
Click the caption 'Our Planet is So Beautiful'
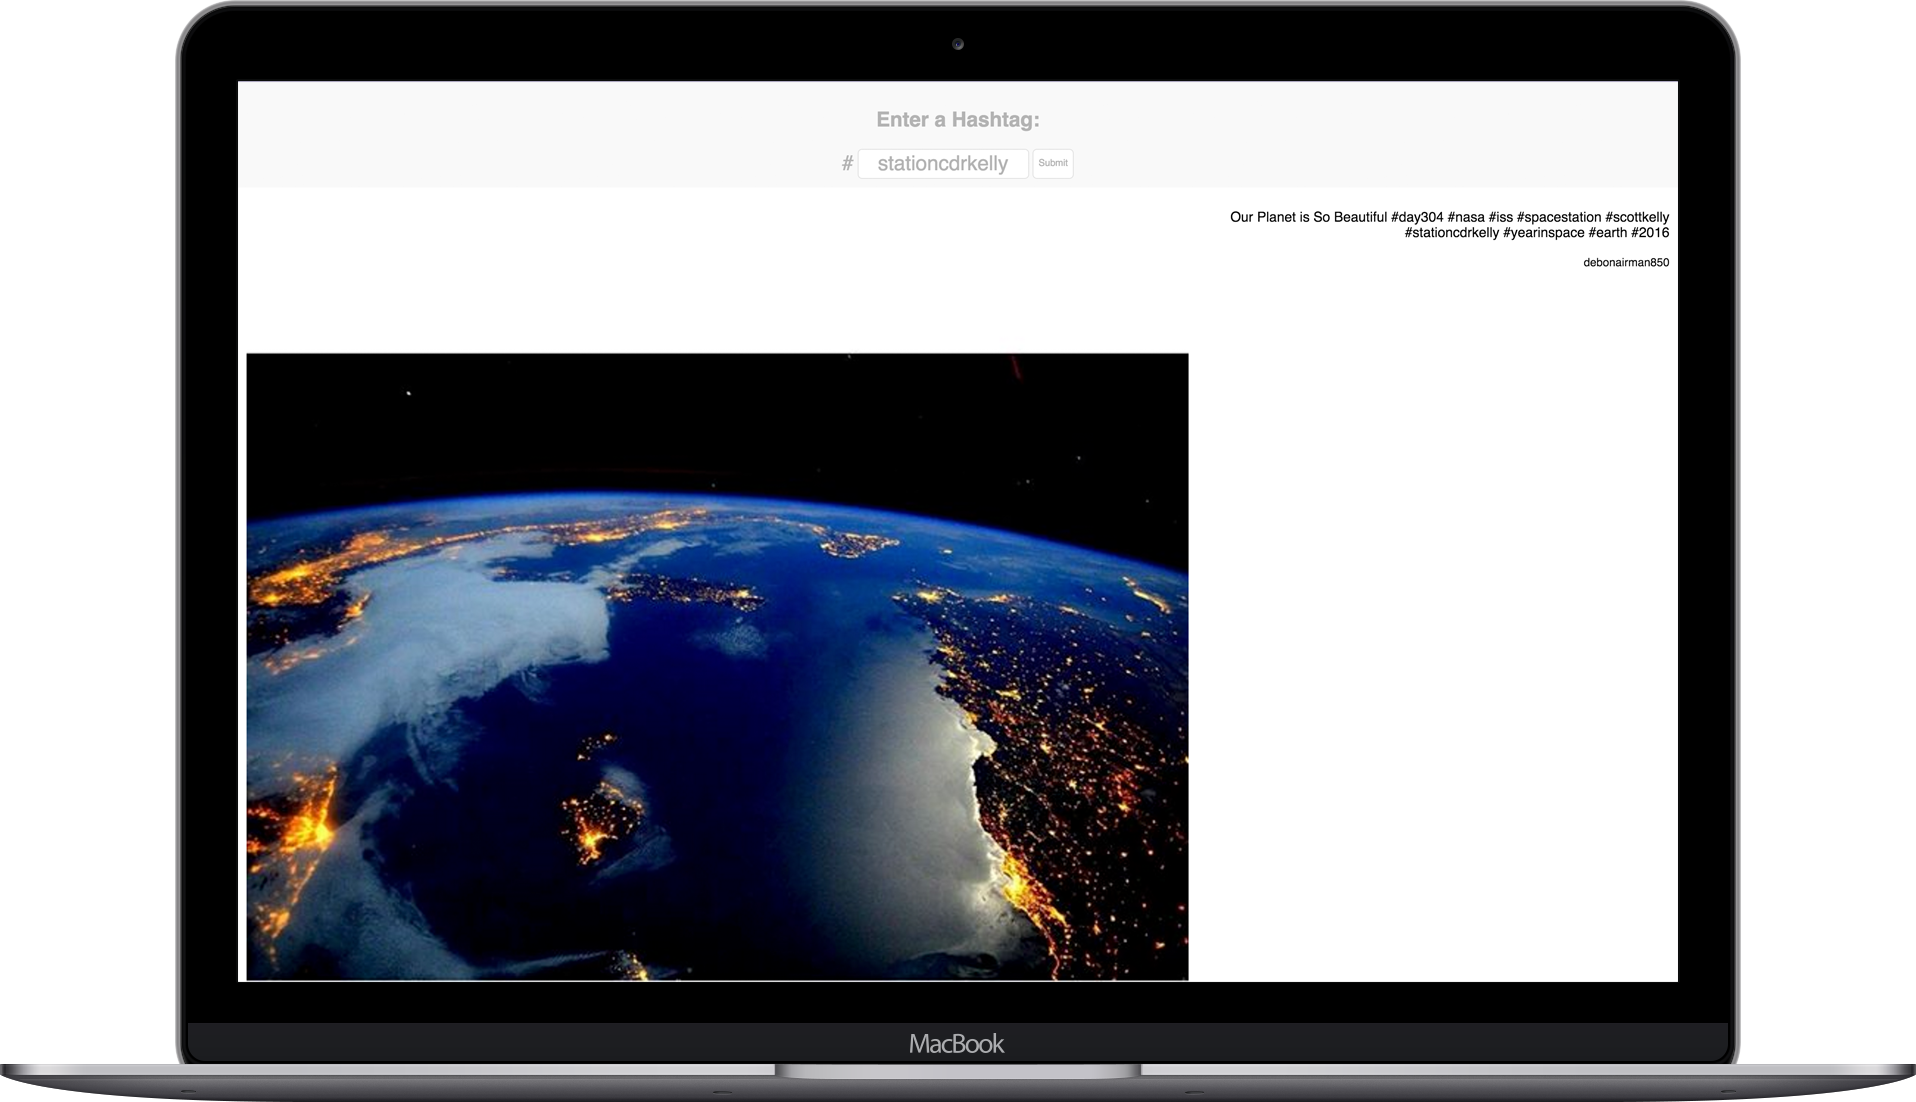click(1308, 217)
